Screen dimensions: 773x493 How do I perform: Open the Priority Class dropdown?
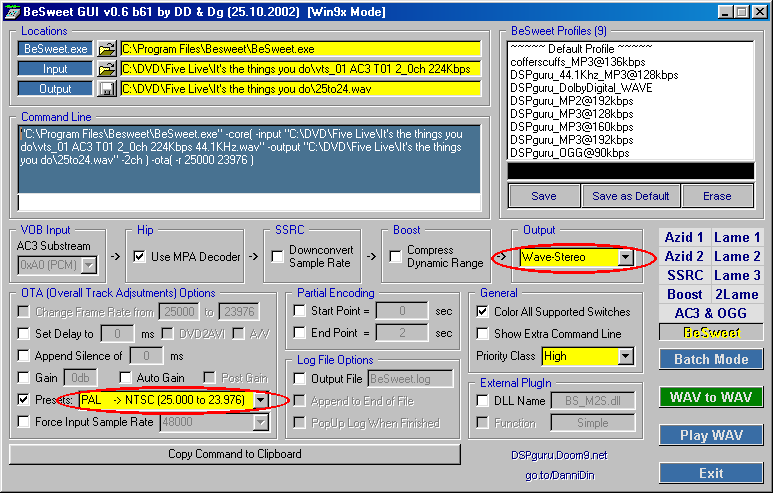(625, 356)
